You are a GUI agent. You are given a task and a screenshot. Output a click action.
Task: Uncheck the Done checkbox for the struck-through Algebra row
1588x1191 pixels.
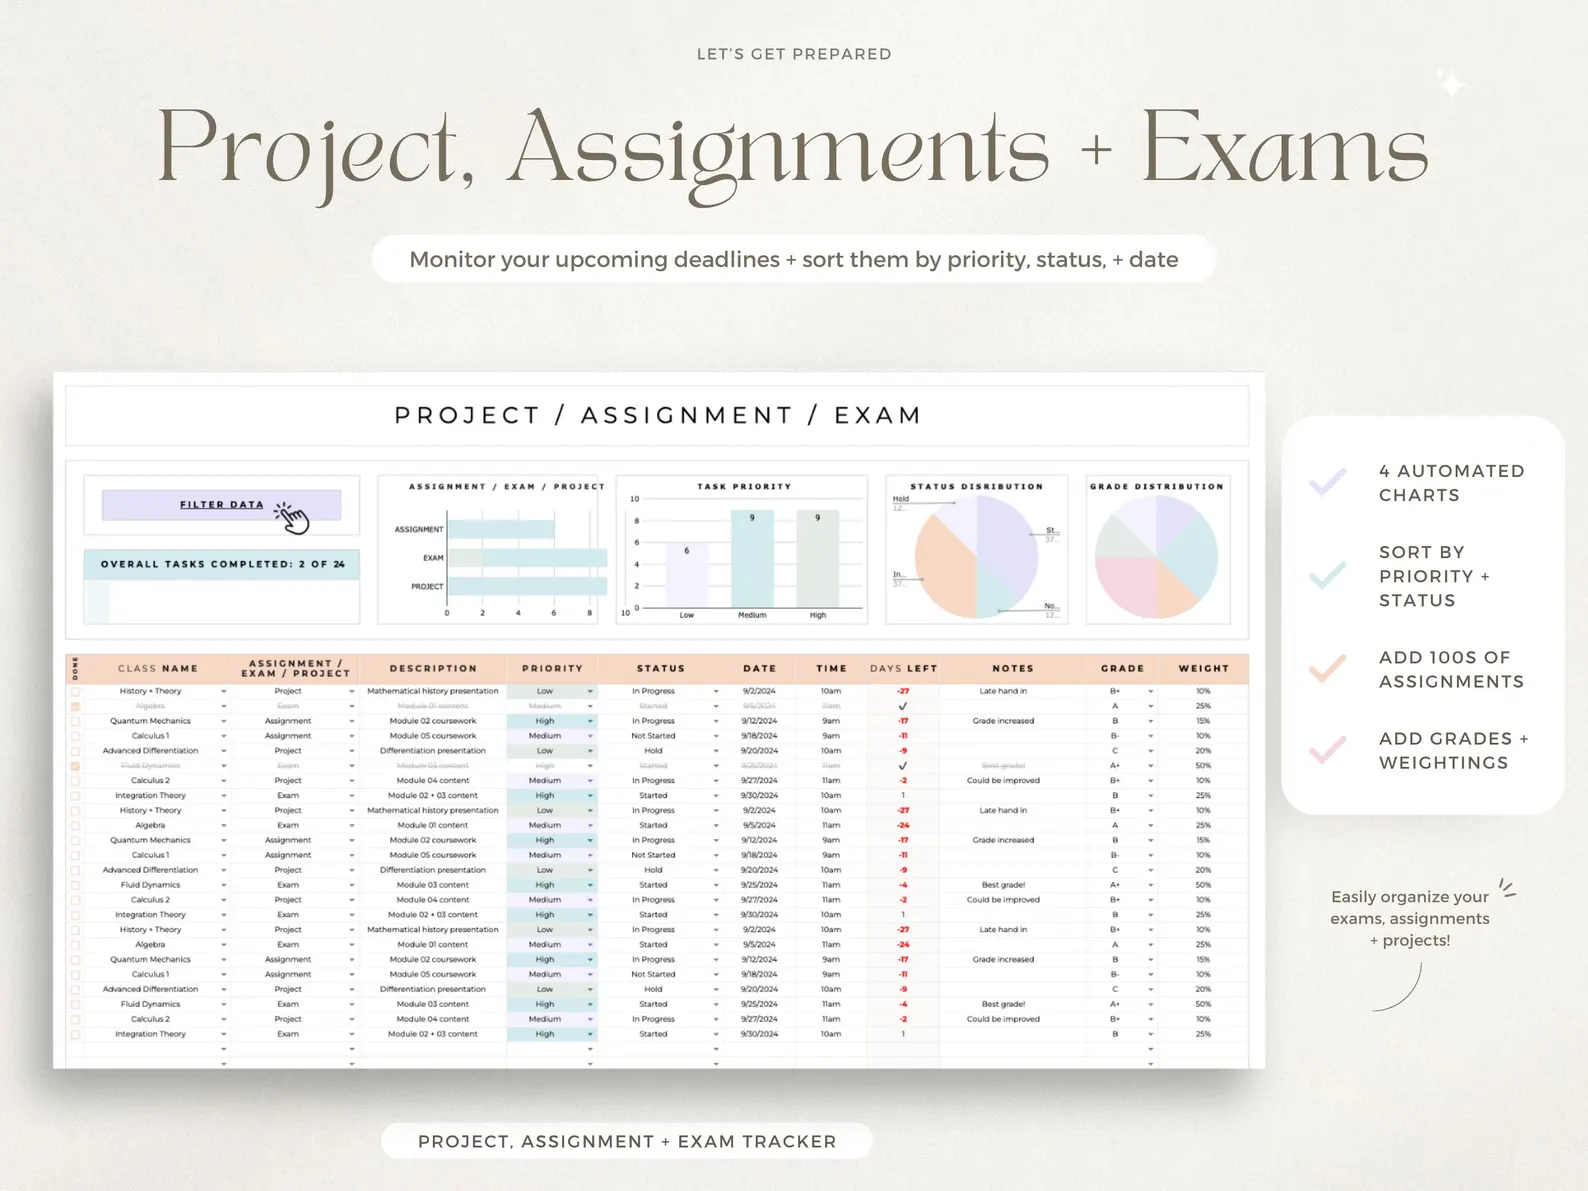point(76,706)
